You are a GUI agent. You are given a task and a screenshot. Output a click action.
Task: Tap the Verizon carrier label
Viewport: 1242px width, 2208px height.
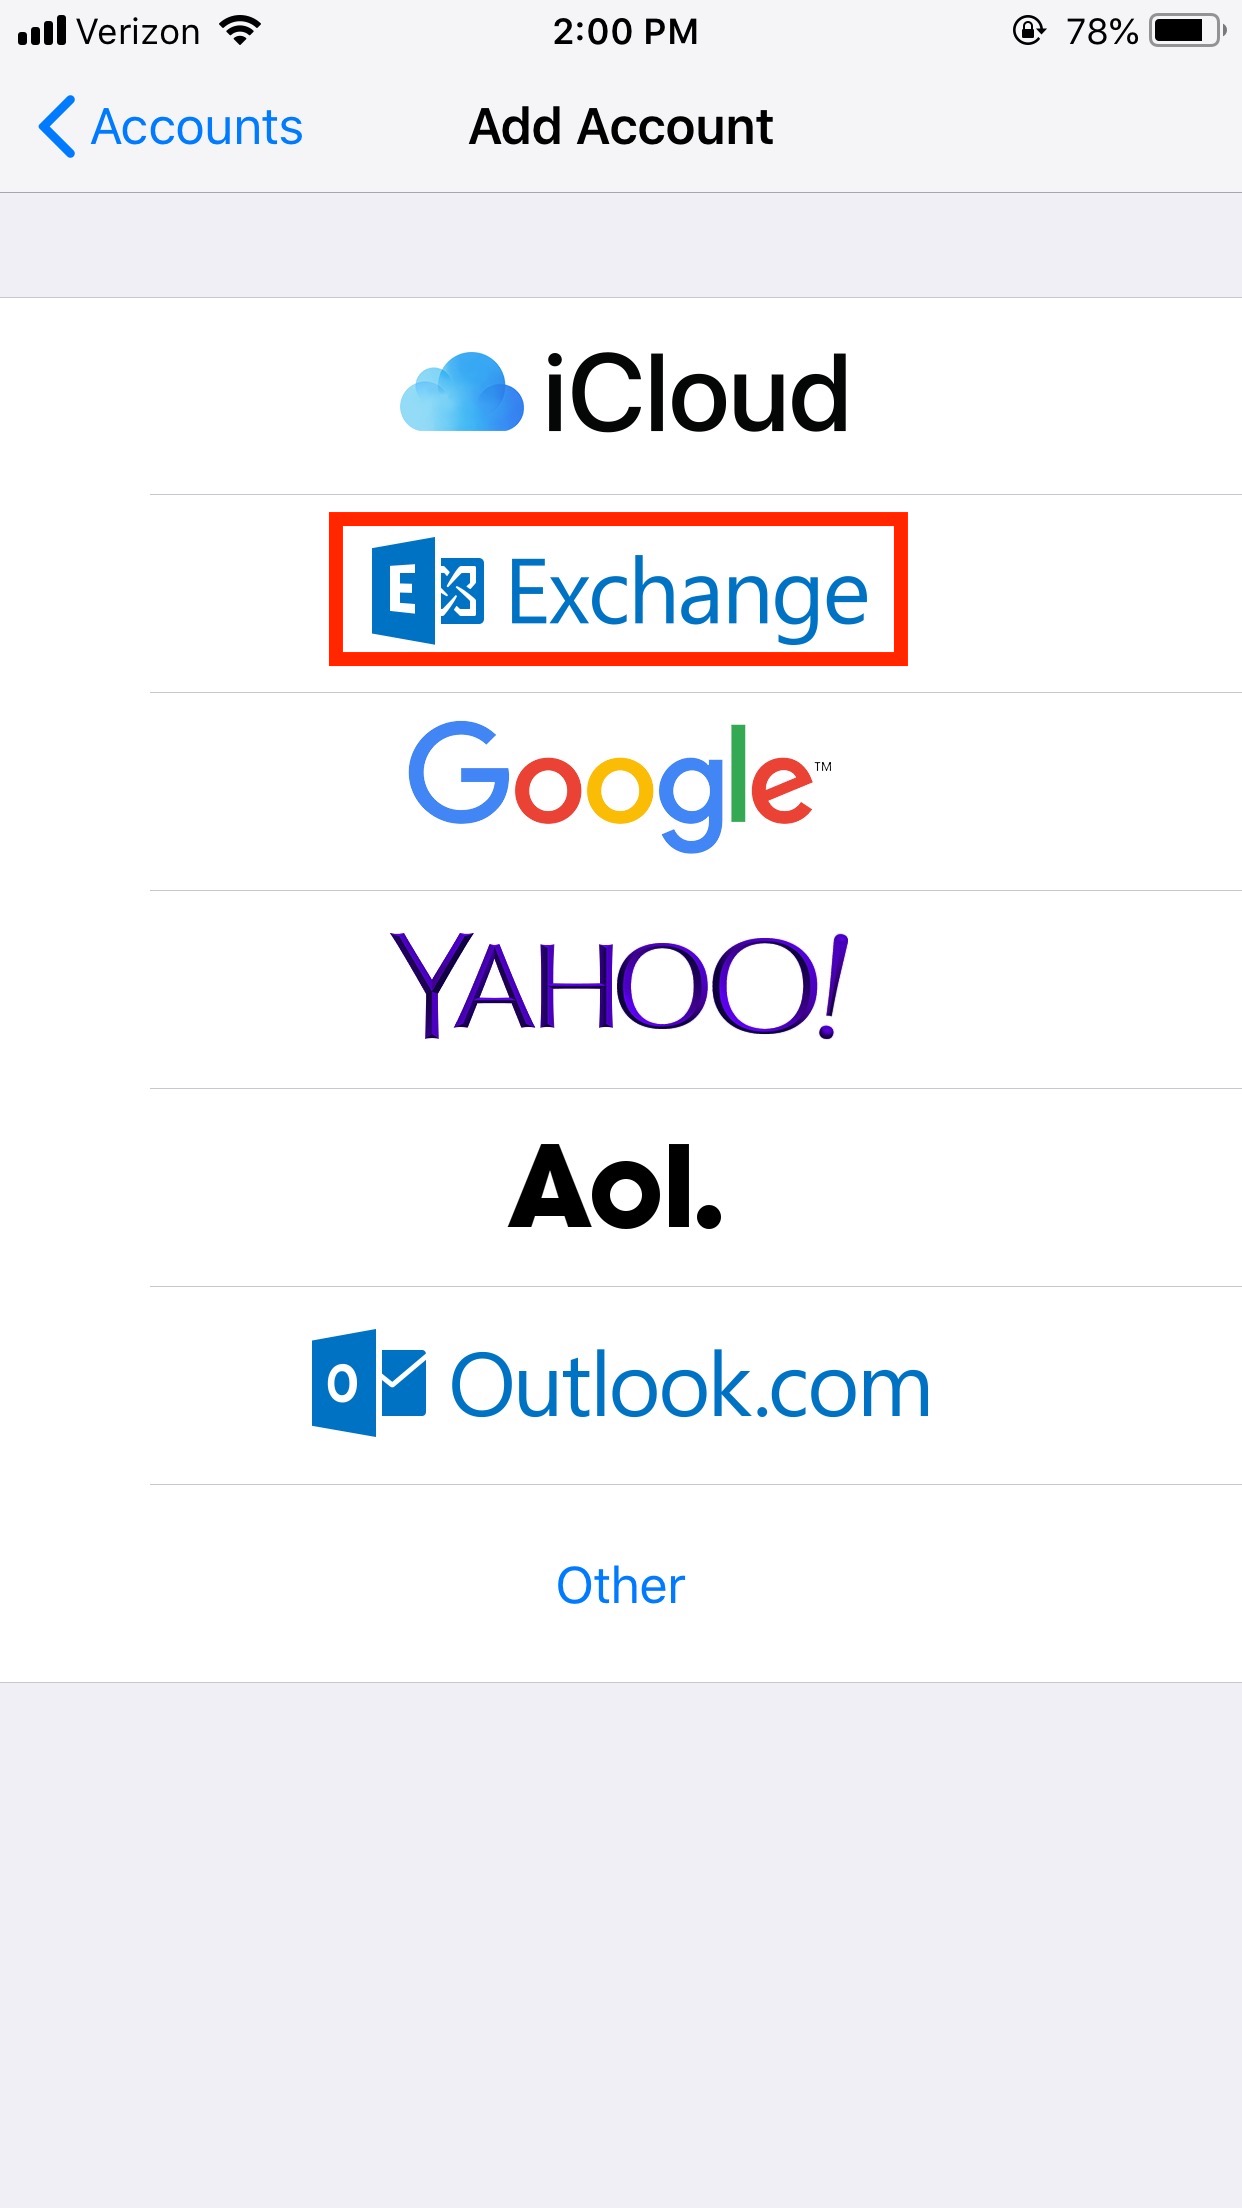(x=138, y=32)
